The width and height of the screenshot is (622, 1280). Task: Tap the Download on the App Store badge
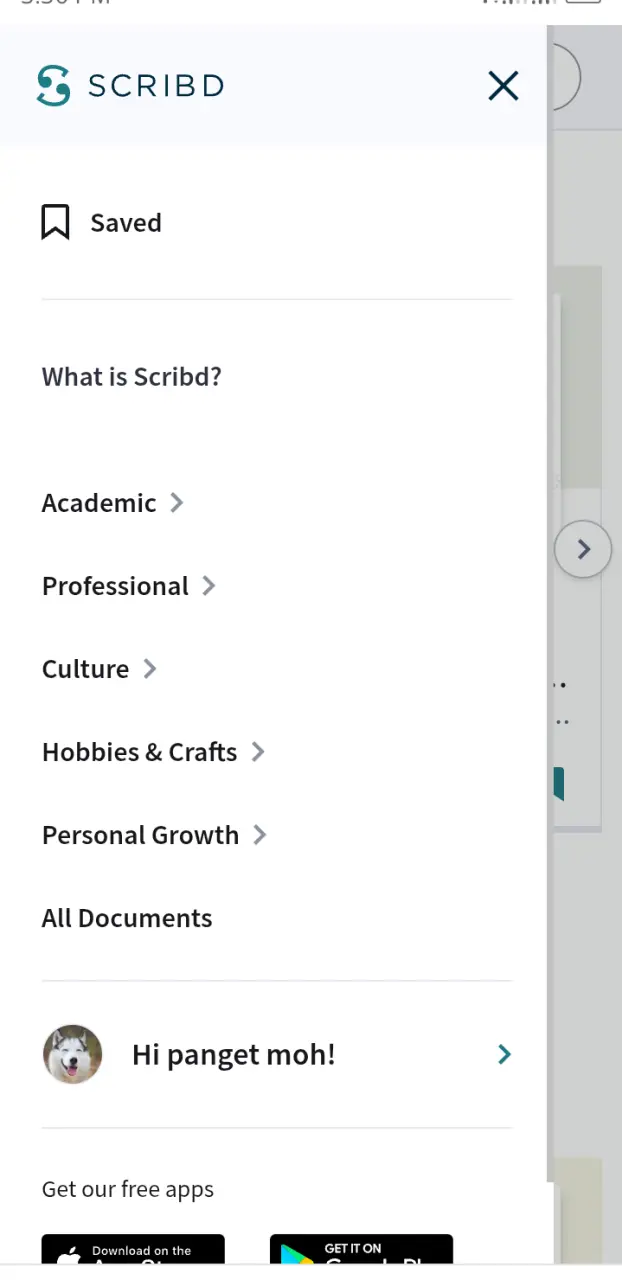point(133,1250)
